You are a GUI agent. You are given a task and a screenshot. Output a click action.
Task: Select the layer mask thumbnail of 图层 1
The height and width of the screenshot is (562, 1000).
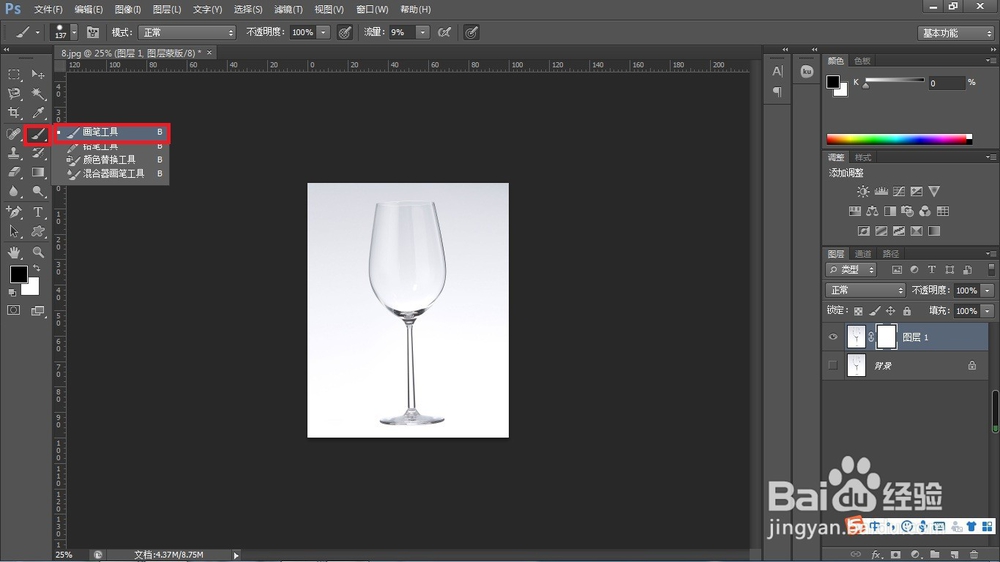tap(886, 337)
